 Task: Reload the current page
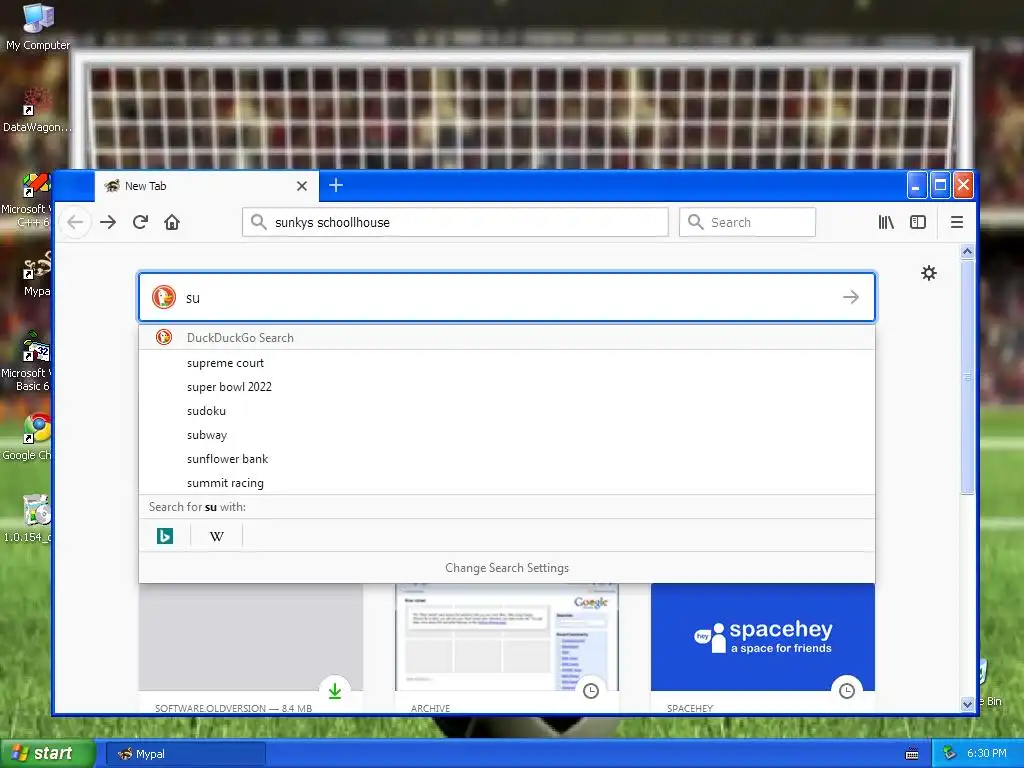click(140, 222)
